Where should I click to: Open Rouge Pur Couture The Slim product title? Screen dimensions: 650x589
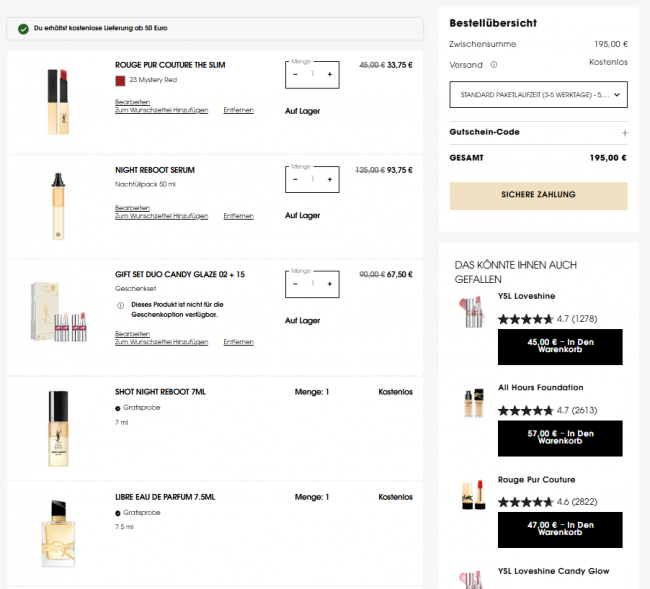click(x=170, y=65)
